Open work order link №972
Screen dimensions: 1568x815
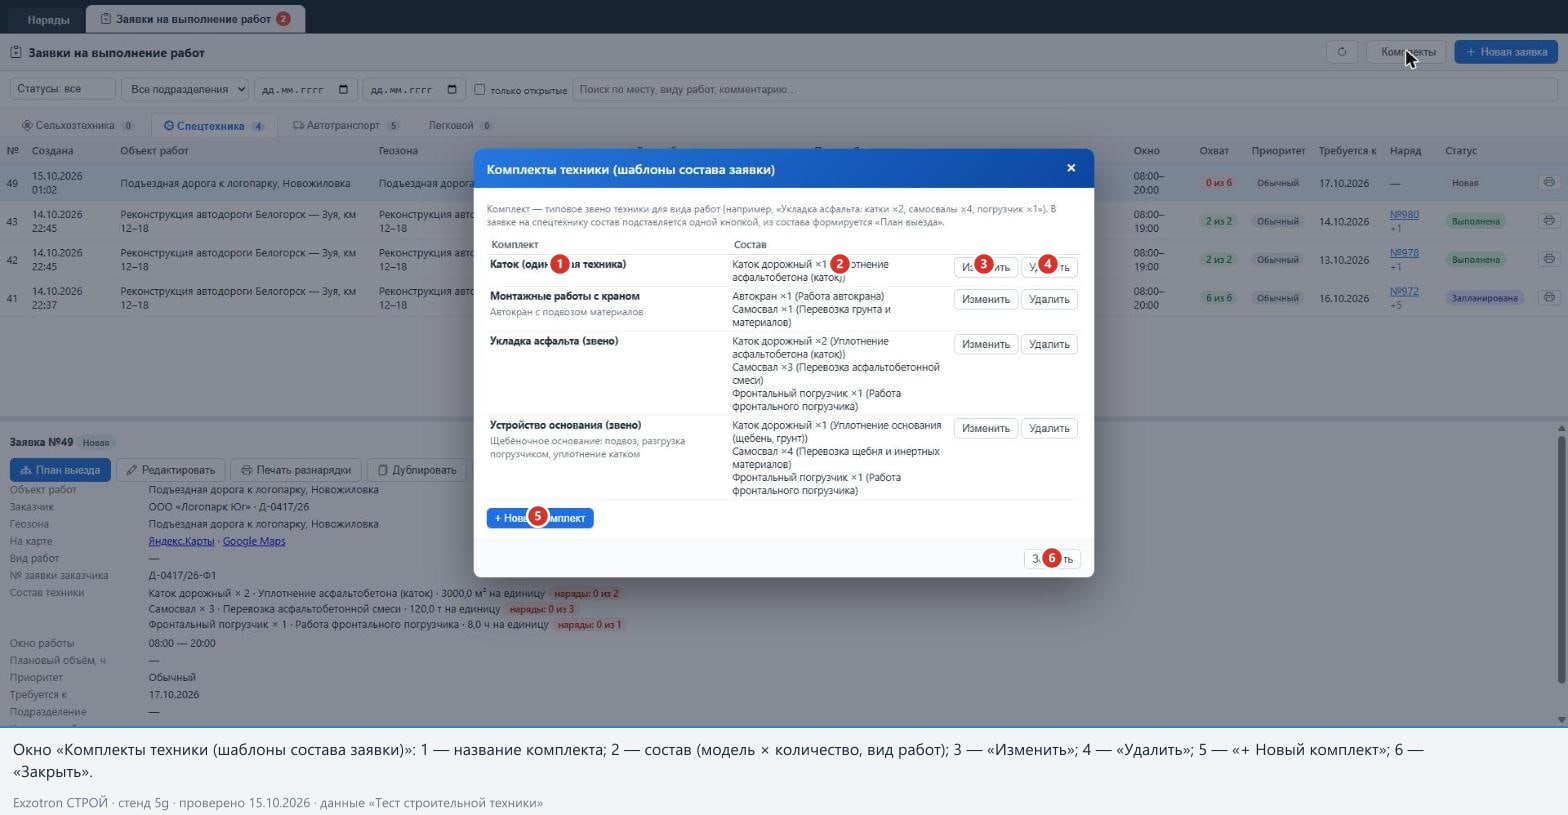coord(1404,291)
